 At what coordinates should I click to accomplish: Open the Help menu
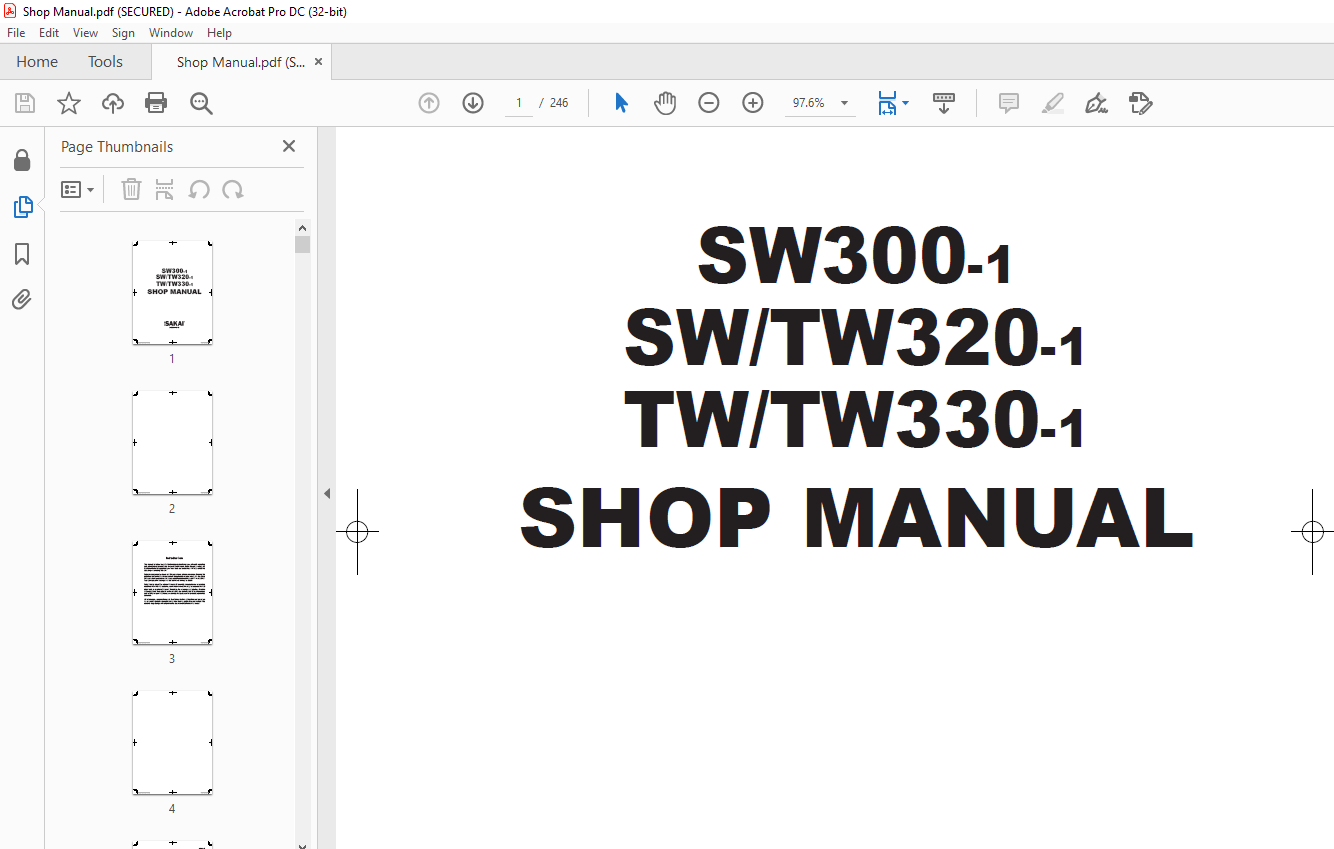pos(219,33)
